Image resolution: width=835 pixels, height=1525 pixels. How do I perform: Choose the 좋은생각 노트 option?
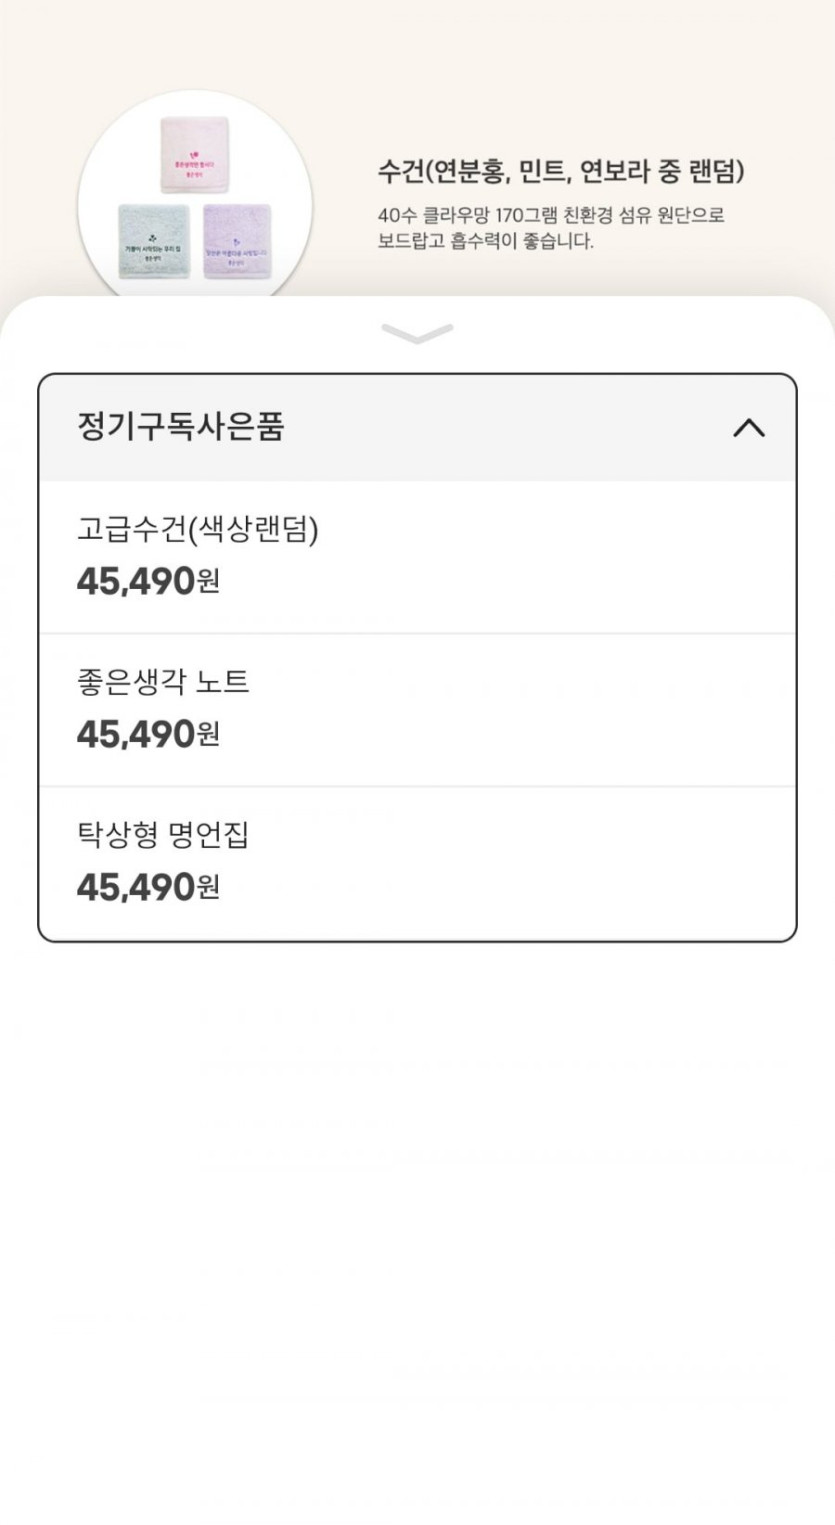[163, 682]
